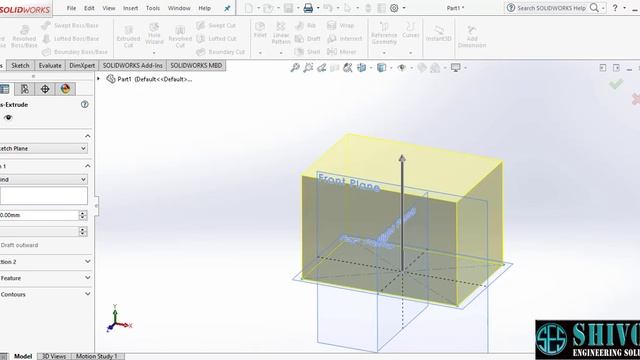Toggle the Instant3D tool
The width and height of the screenshot is (640, 360).
tap(438, 33)
